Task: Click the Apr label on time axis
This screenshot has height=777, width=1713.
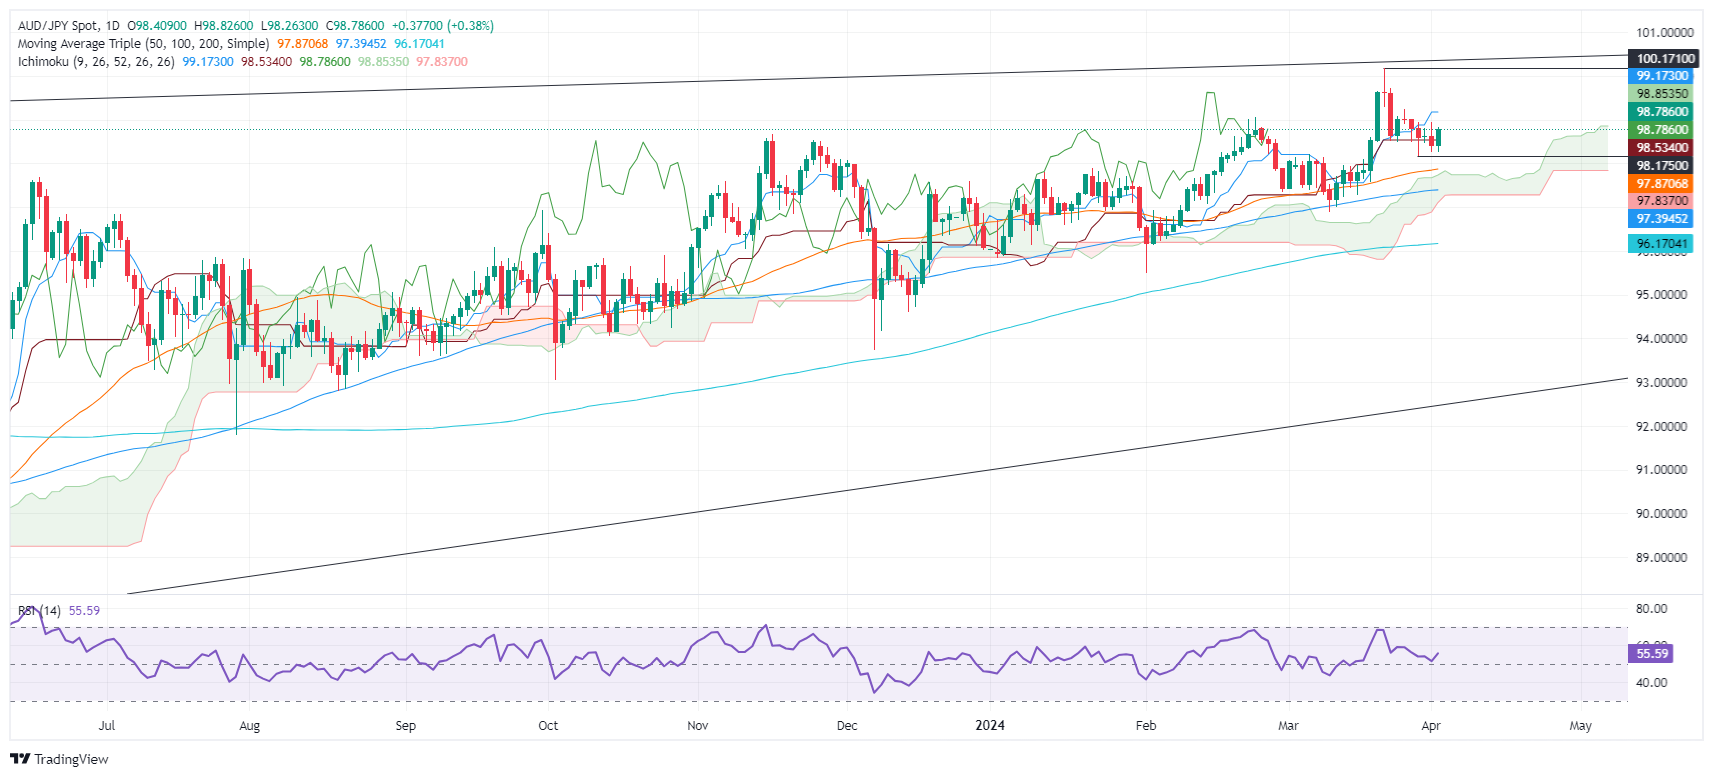Action: pos(1431,726)
